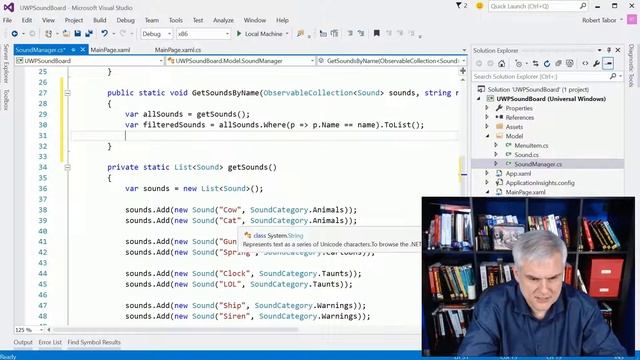The image size is (640, 360).
Task: Open the File menu
Action: point(7,20)
